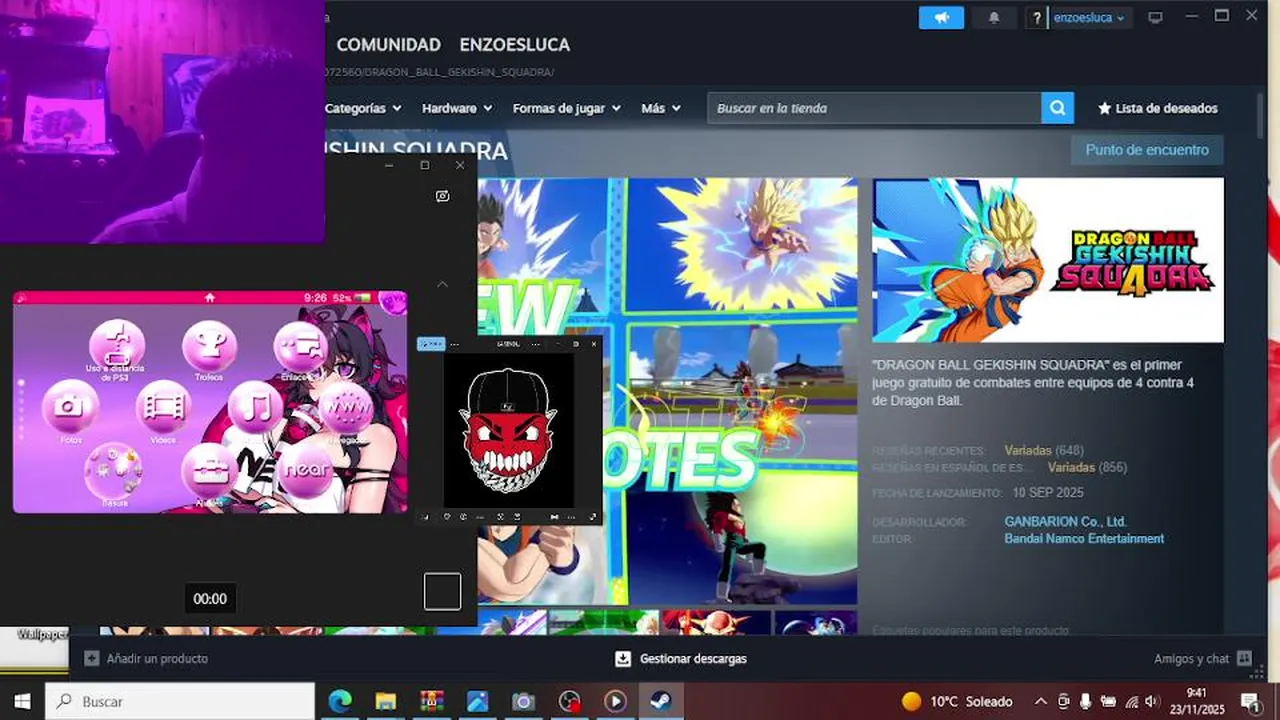This screenshot has width=1280, height=720.
Task: Expand the Hardware store menu
Action: [457, 108]
